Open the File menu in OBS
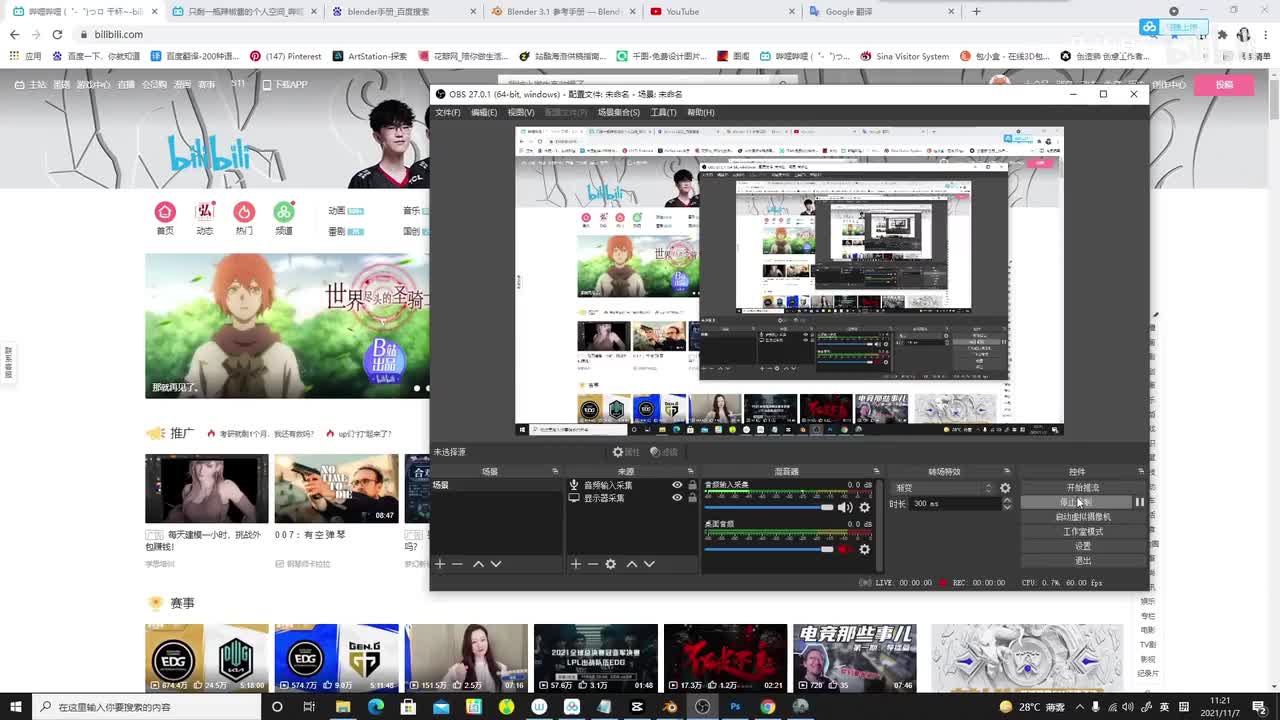The width and height of the screenshot is (1280, 720). (x=448, y=112)
